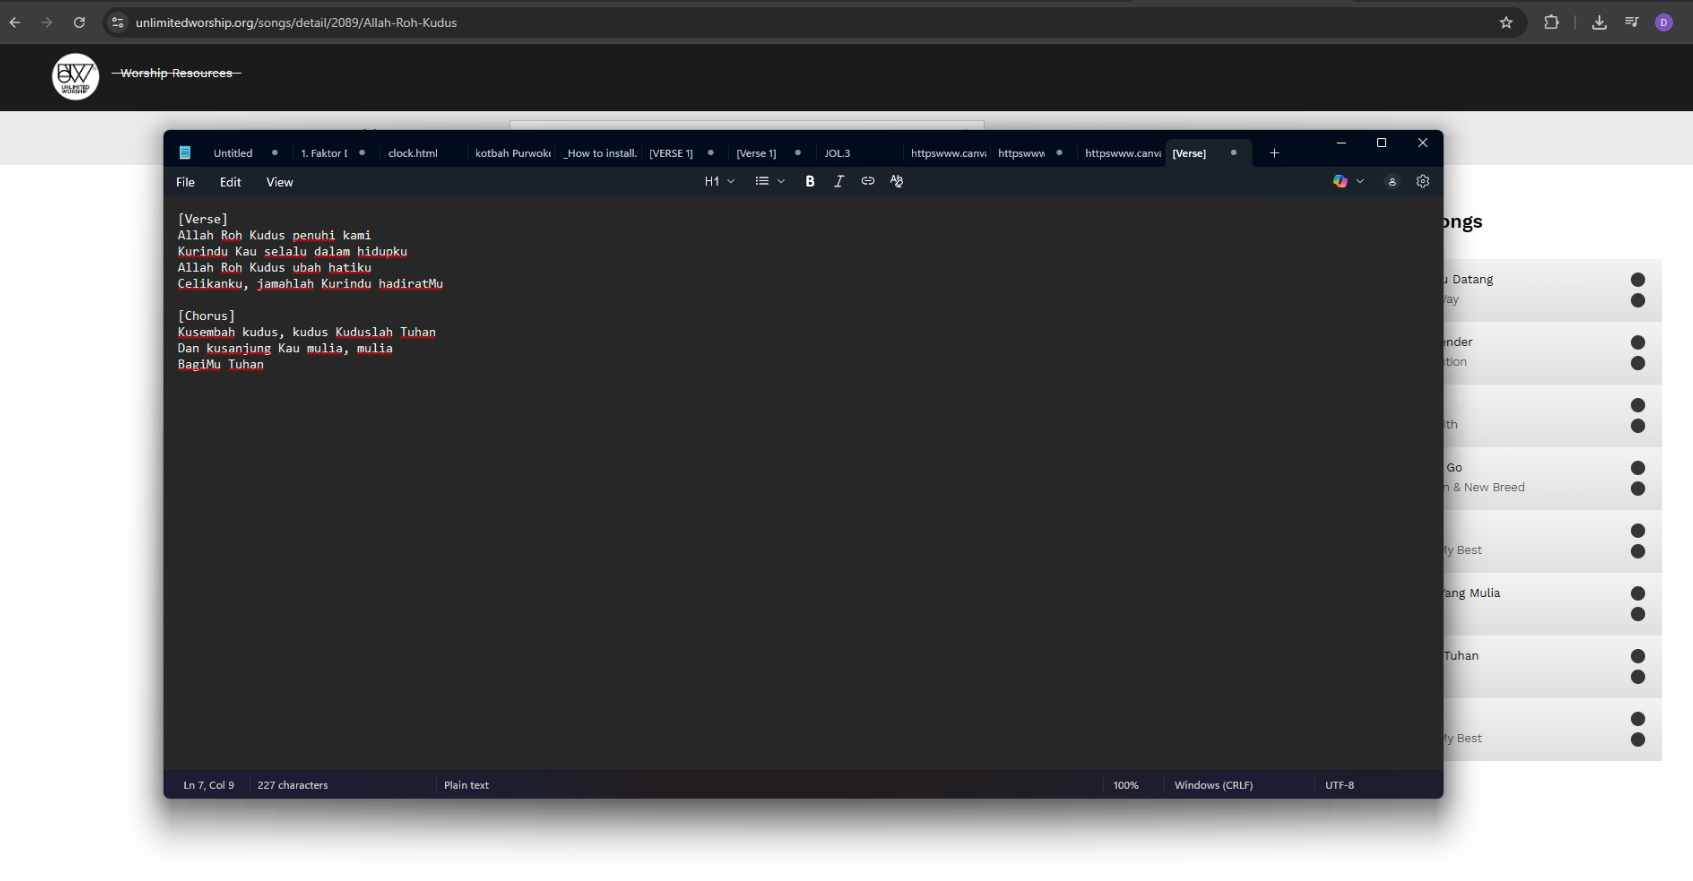Image resolution: width=1693 pixels, height=881 pixels.
Task: Open the Notepad account profile icon
Action: 1392,182
